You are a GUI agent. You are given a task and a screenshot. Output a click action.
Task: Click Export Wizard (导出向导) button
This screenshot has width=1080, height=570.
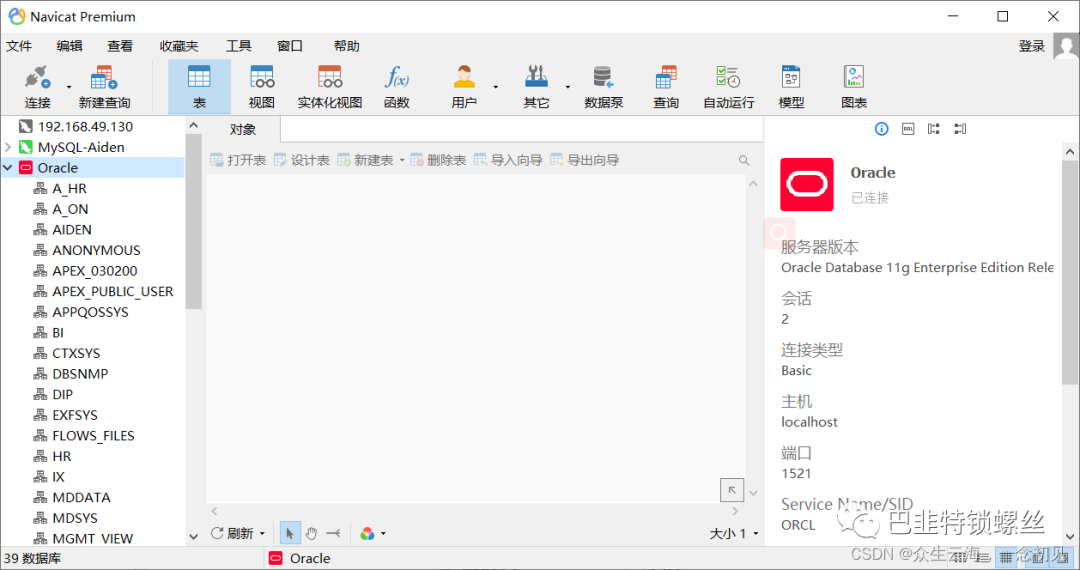point(585,160)
